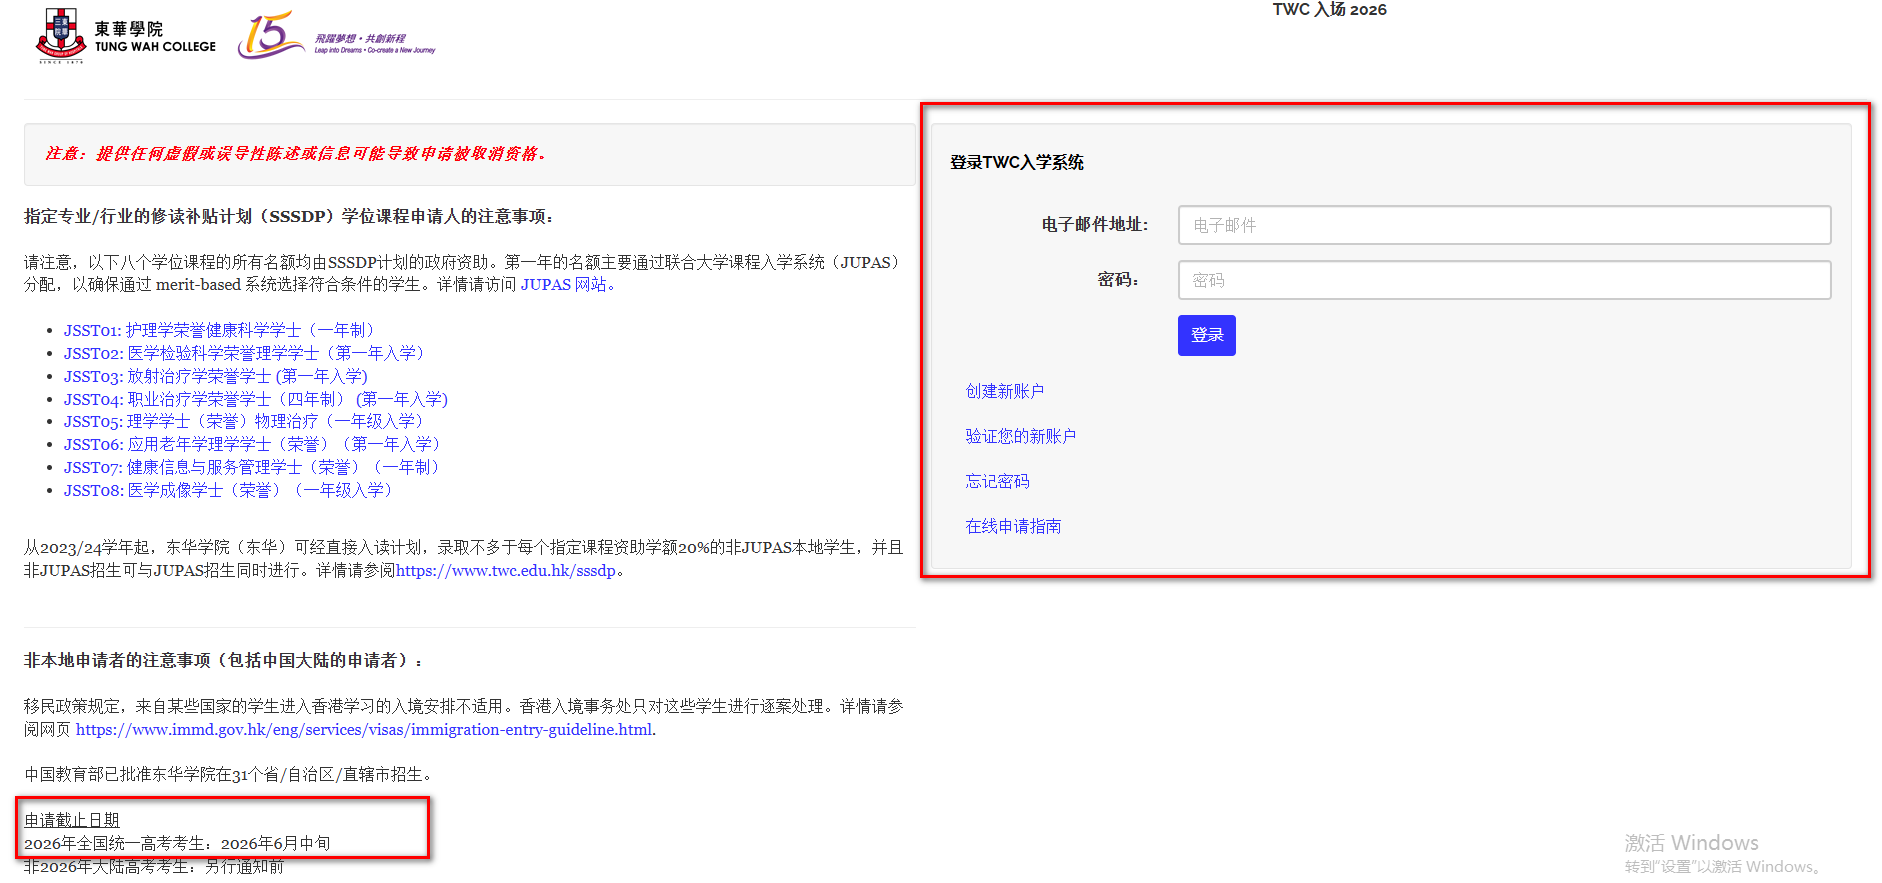Open the JSST02 medical laboratory science link

click(x=247, y=353)
